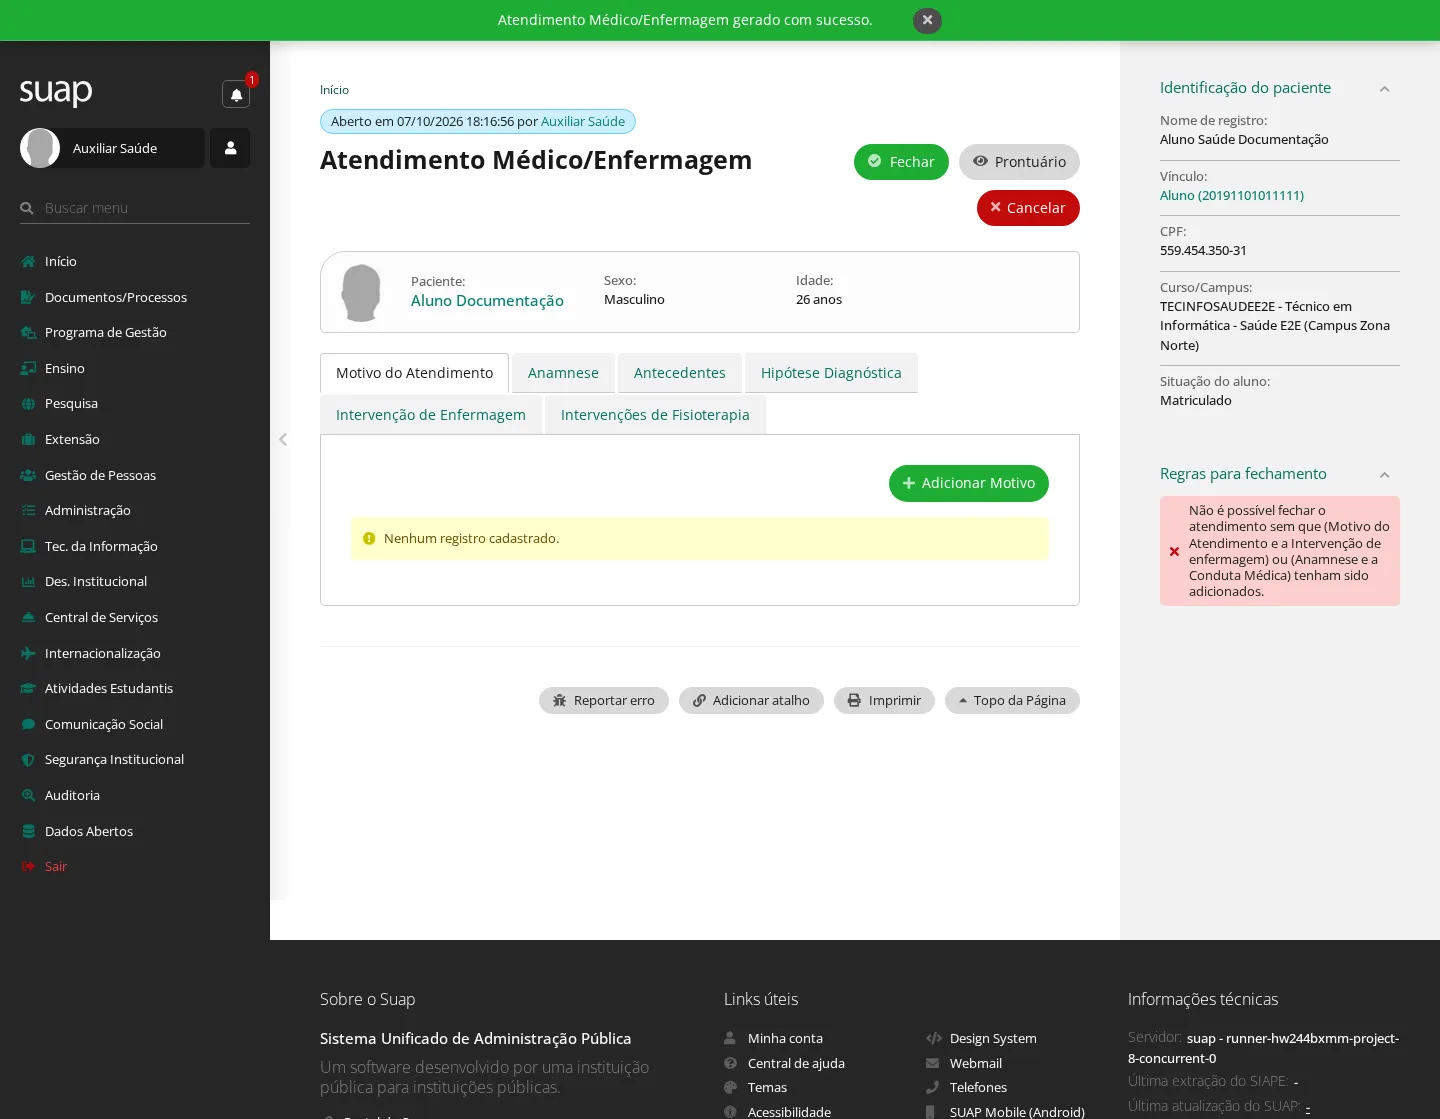Click the green Fechar button
The width and height of the screenshot is (1440, 1119).
(x=901, y=162)
